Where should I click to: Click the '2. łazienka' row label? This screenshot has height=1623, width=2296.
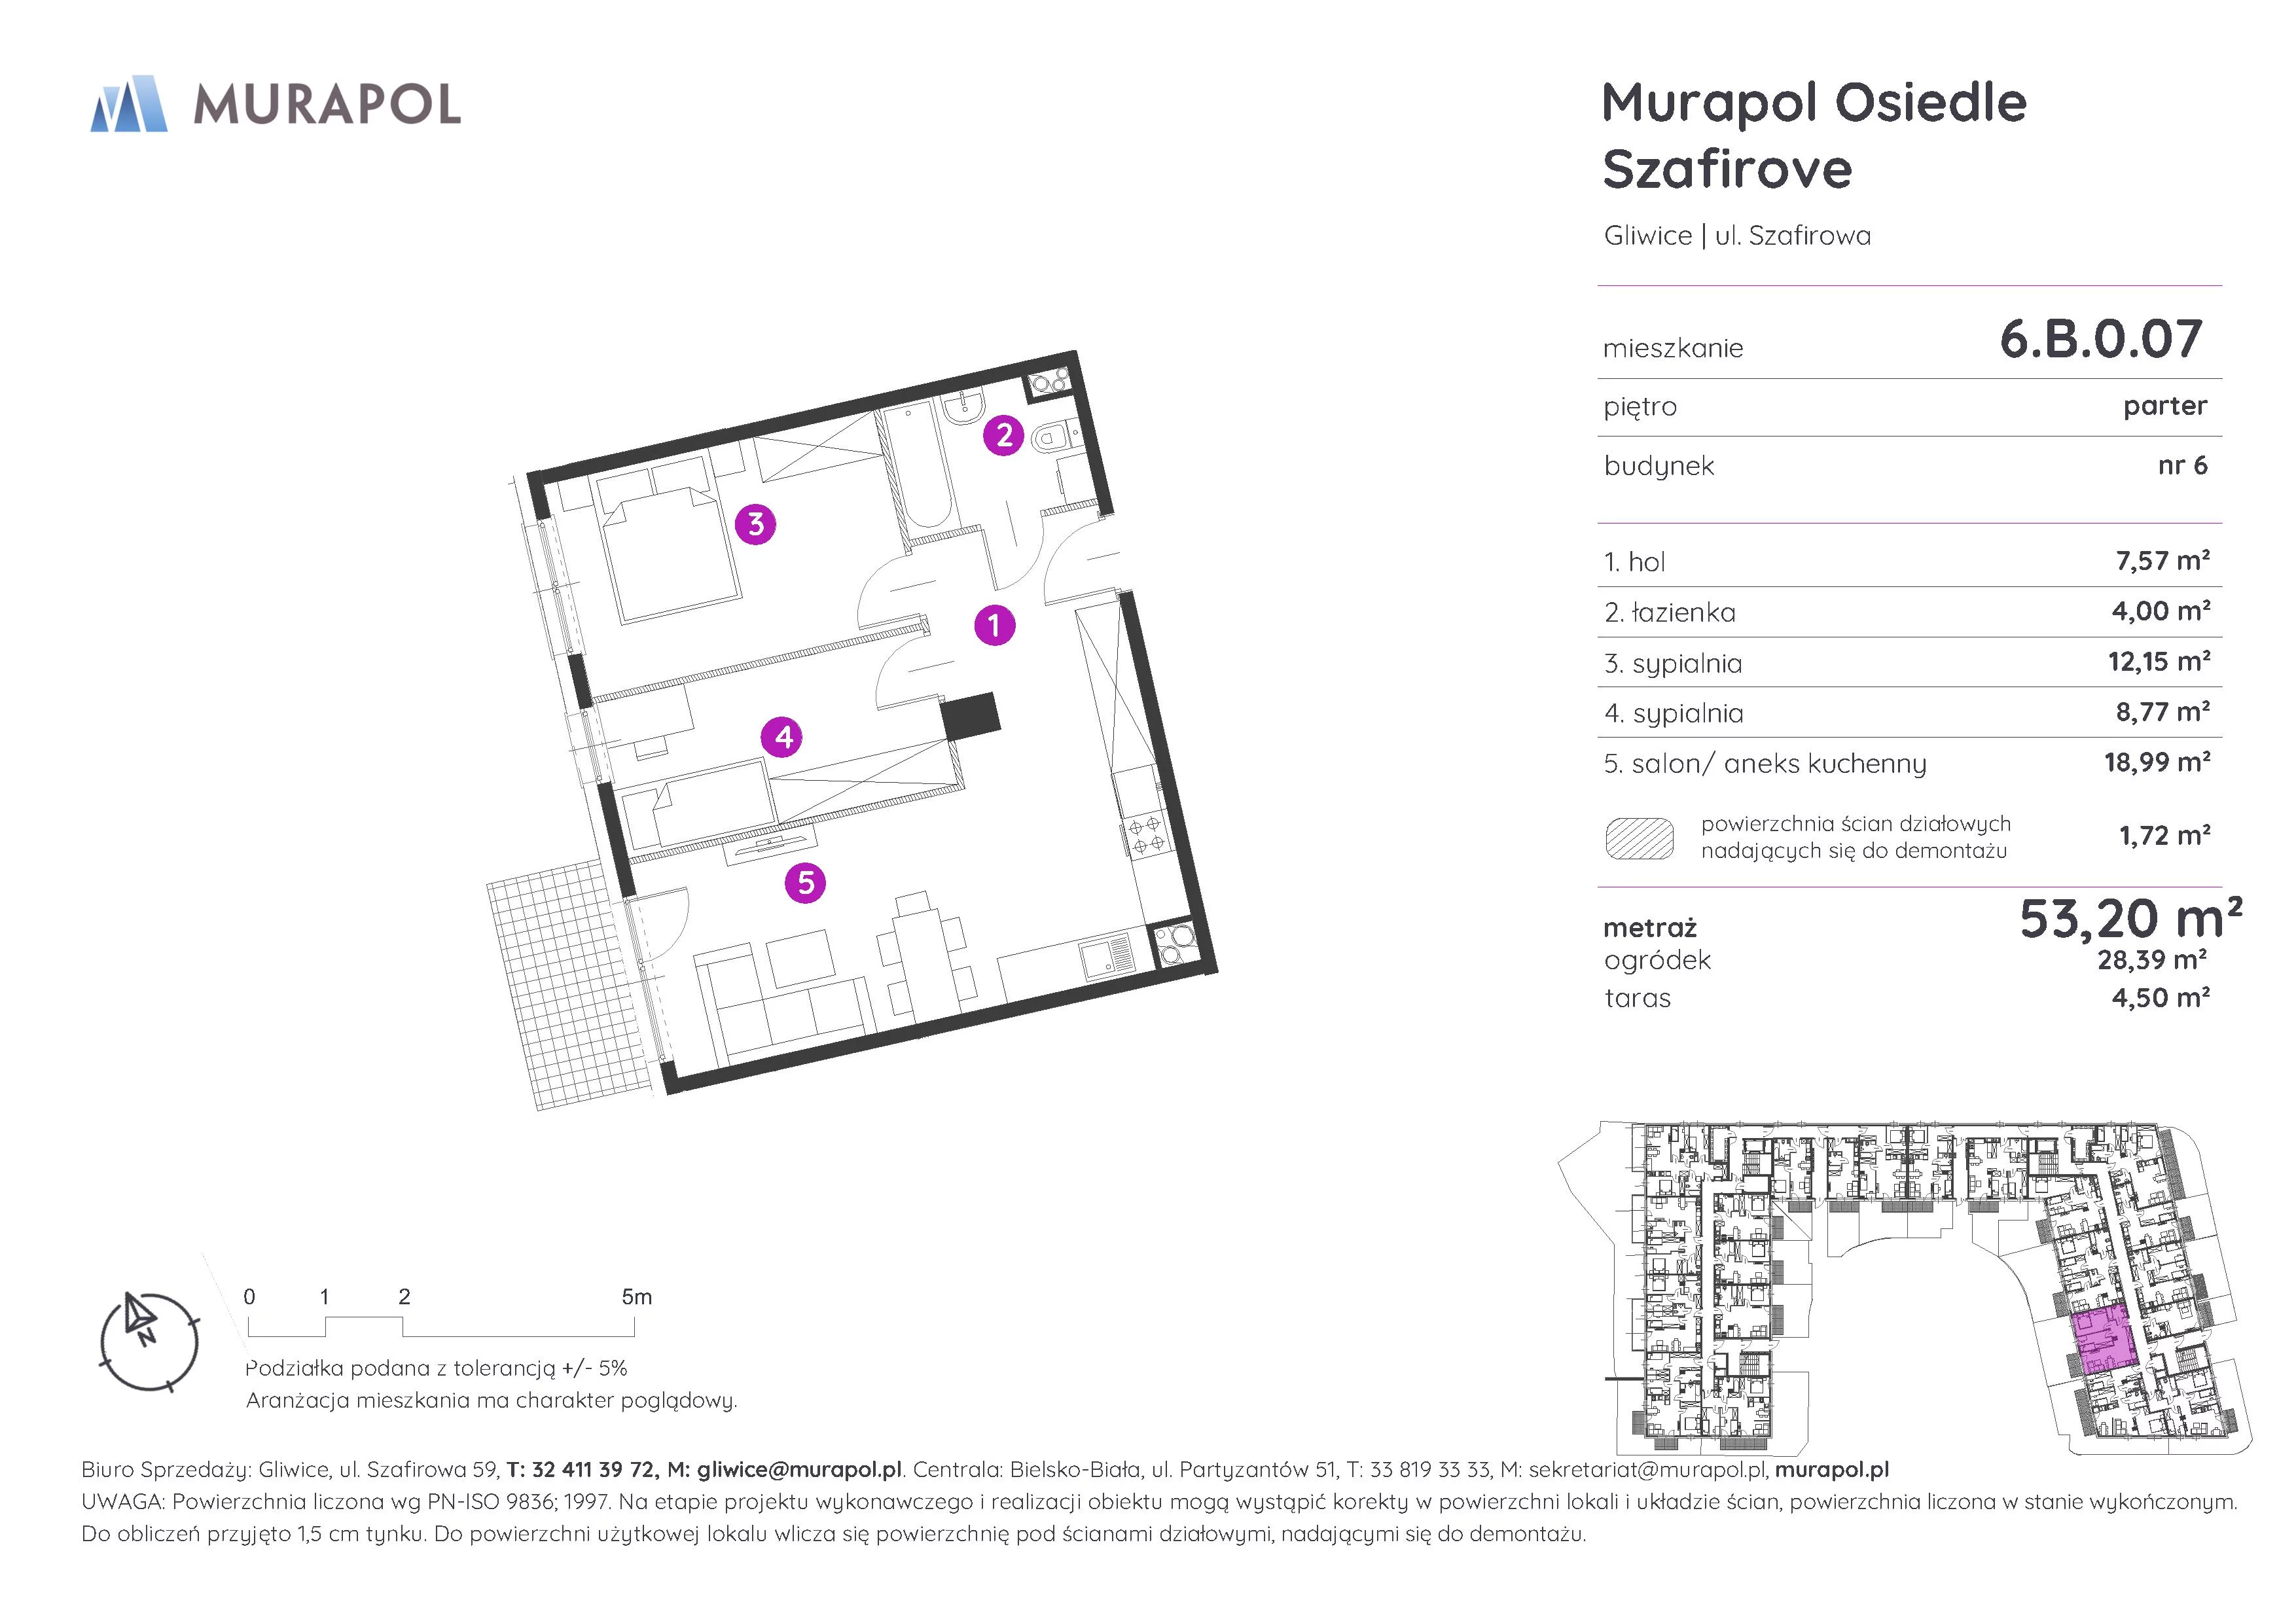click(x=1670, y=612)
